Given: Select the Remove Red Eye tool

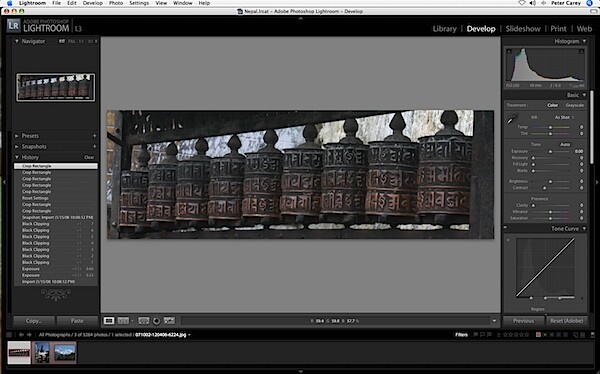Looking at the screenshot, I should 169,321.
